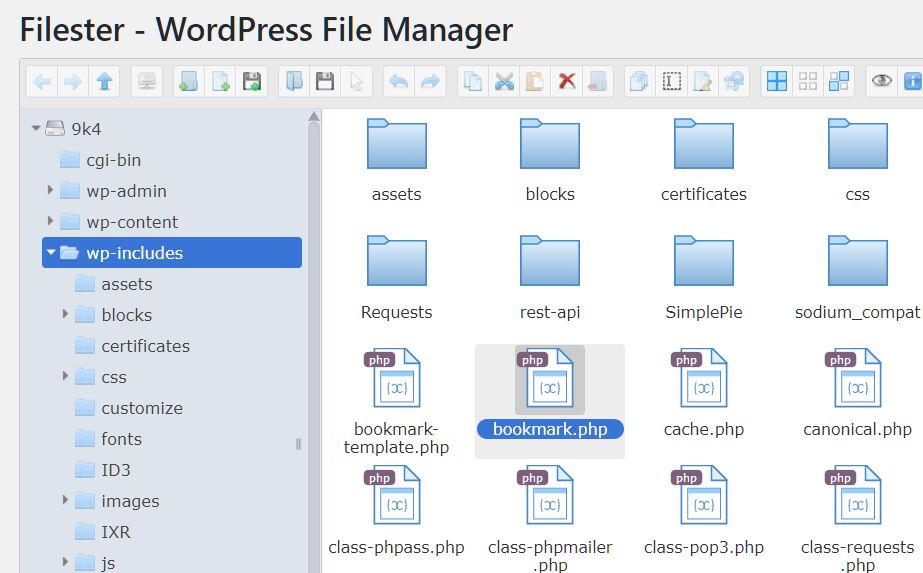Click the Undo toolbar arrow
Image resolution: width=923 pixels, height=573 pixels.
tap(399, 81)
